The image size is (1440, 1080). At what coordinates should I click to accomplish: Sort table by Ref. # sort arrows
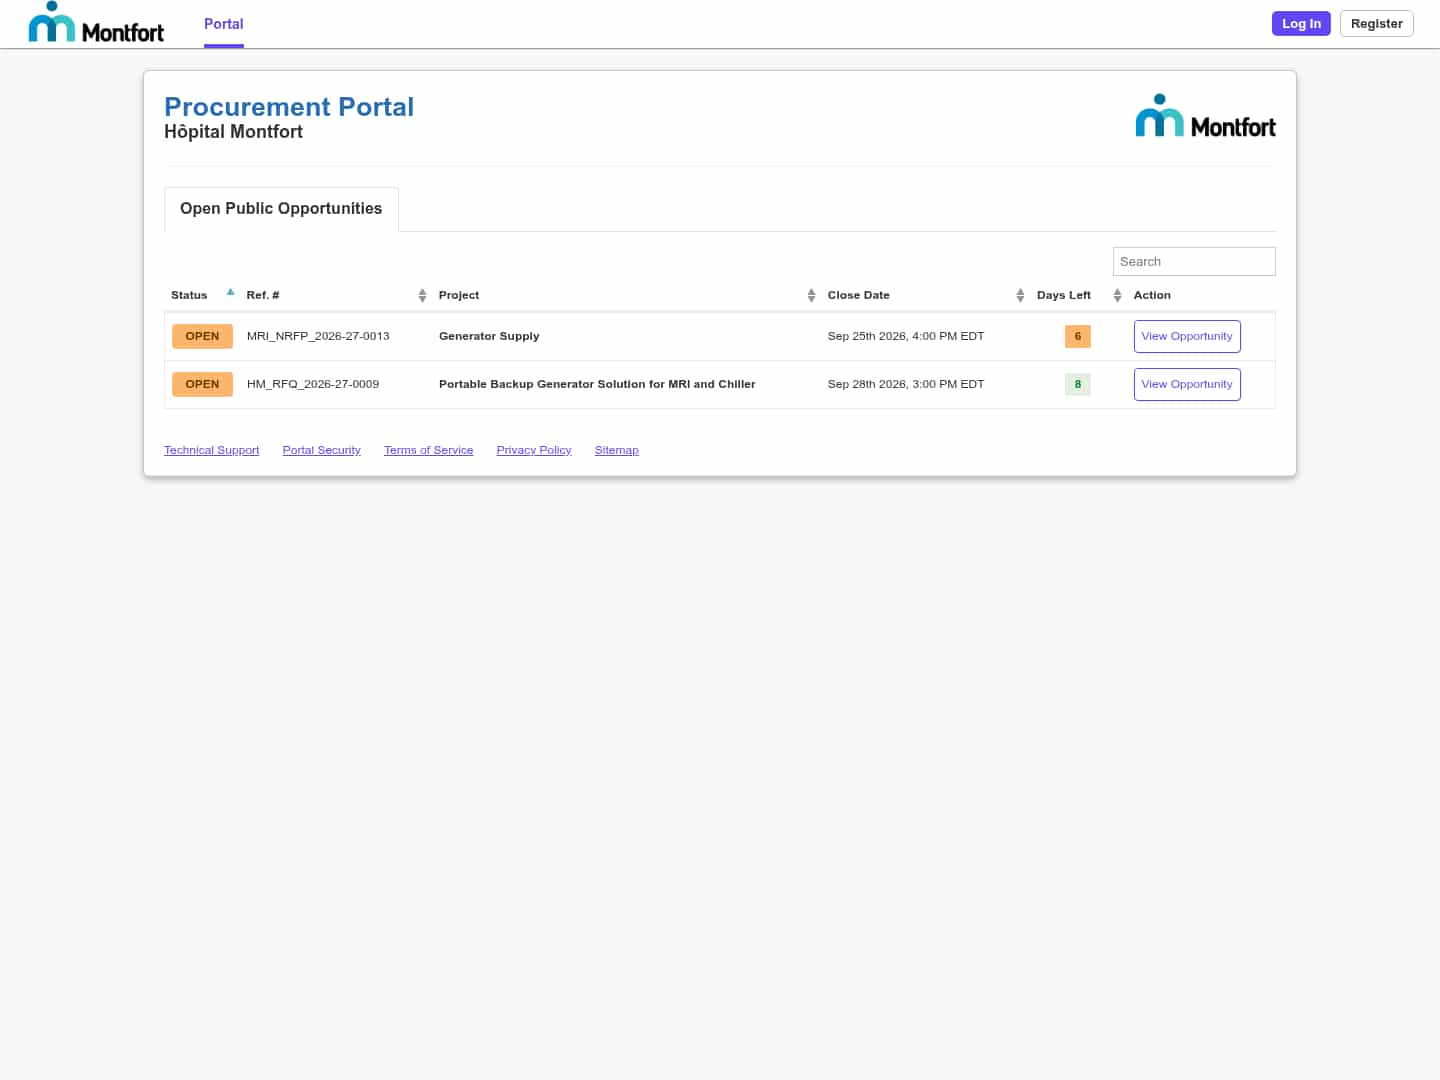tap(422, 295)
